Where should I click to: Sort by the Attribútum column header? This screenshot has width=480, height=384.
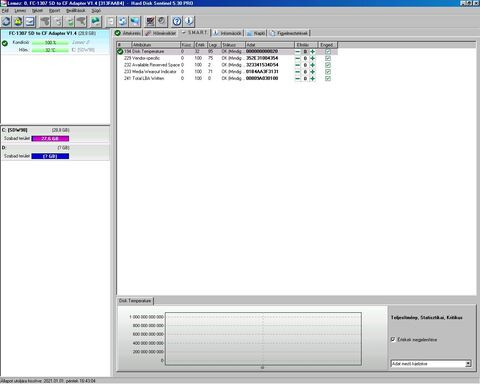click(x=156, y=45)
